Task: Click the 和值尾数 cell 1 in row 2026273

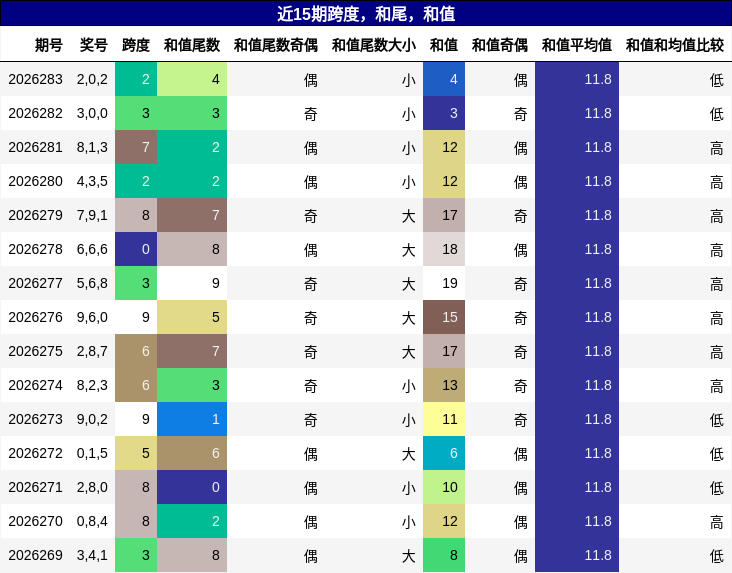Action: [x=192, y=419]
